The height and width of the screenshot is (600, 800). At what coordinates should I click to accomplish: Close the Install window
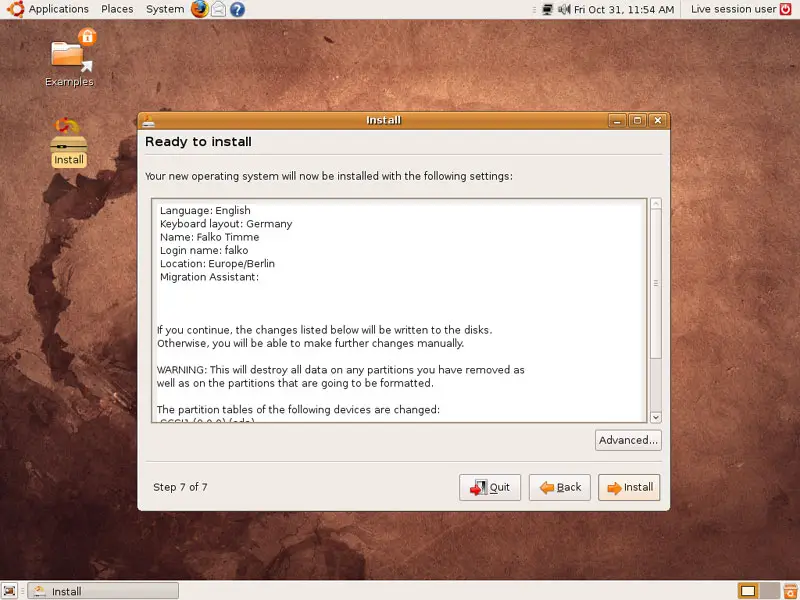coord(658,120)
